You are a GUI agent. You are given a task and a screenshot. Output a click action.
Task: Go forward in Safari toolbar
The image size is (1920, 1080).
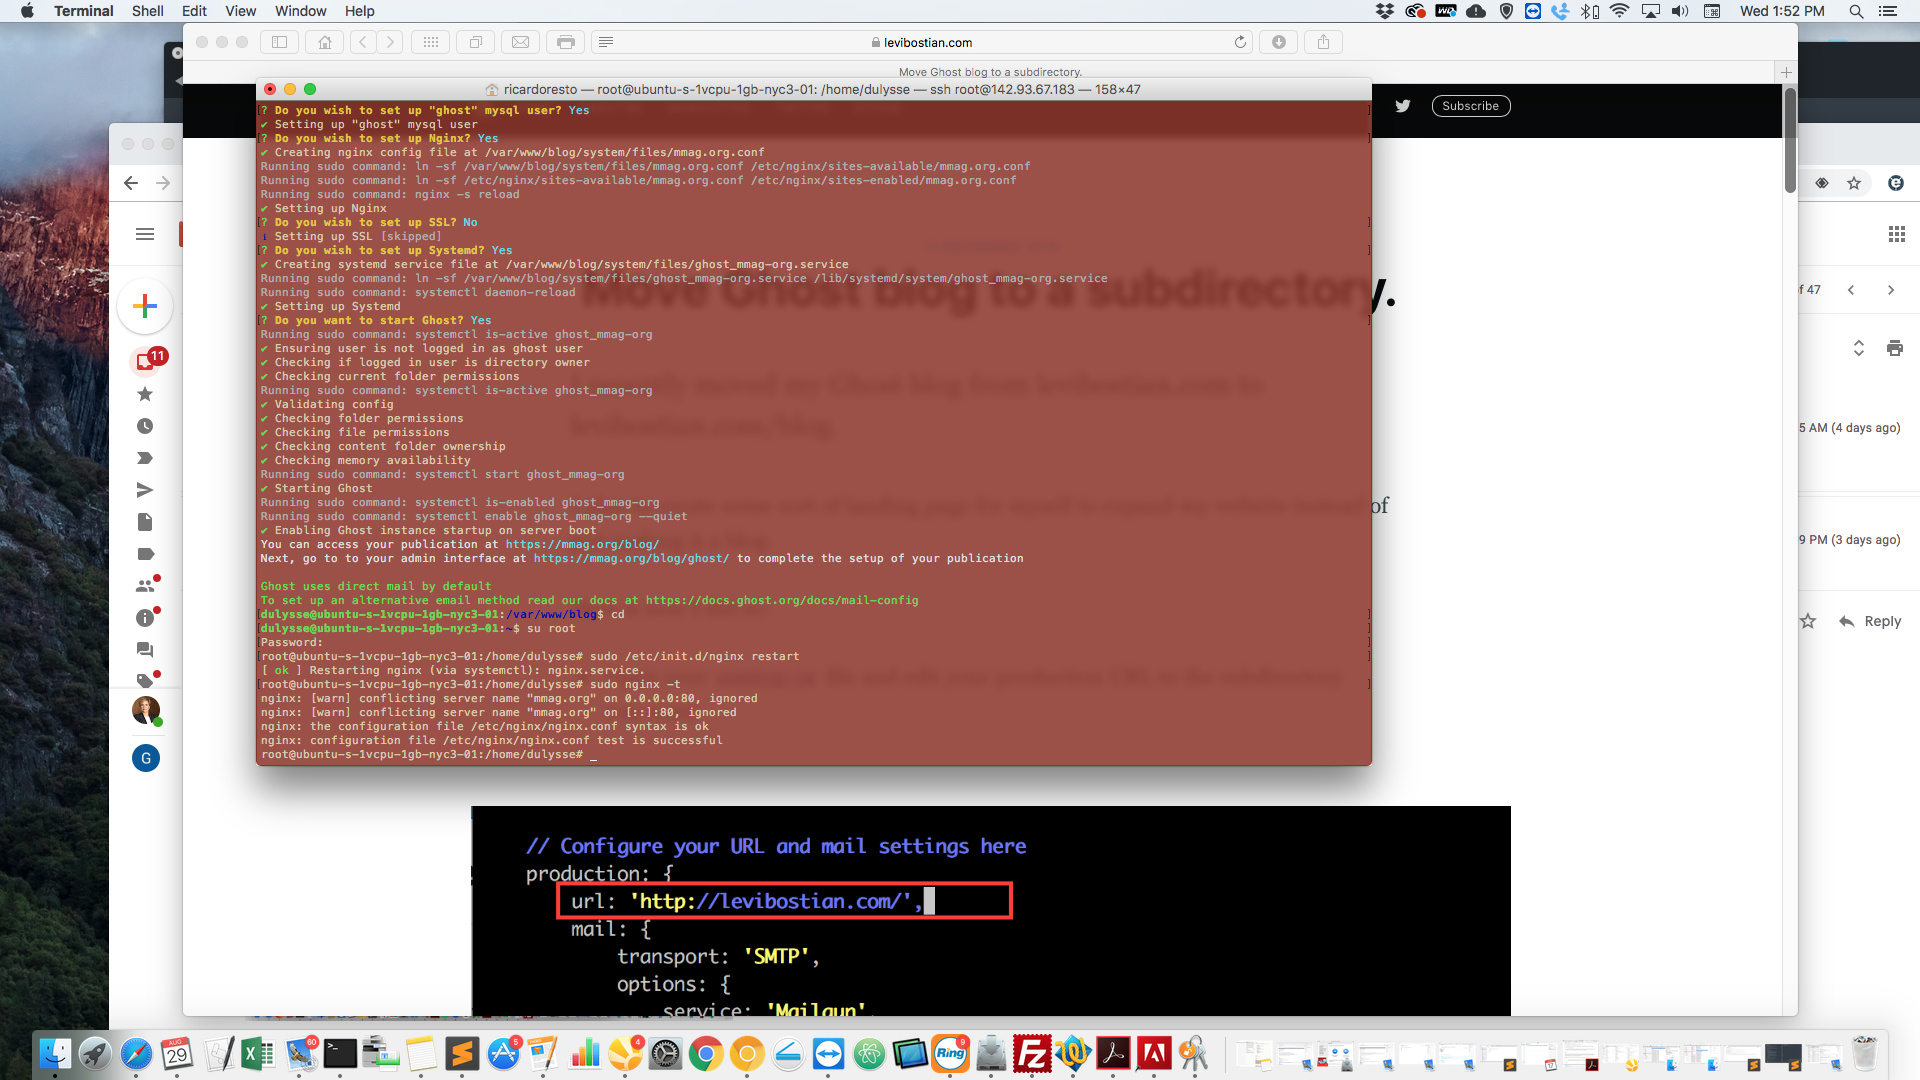(x=390, y=42)
